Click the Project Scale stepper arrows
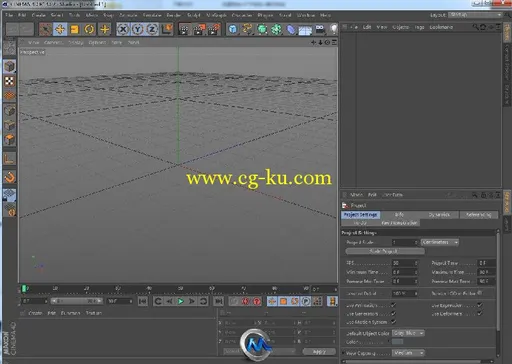The width and height of the screenshot is (512, 364). (416, 242)
